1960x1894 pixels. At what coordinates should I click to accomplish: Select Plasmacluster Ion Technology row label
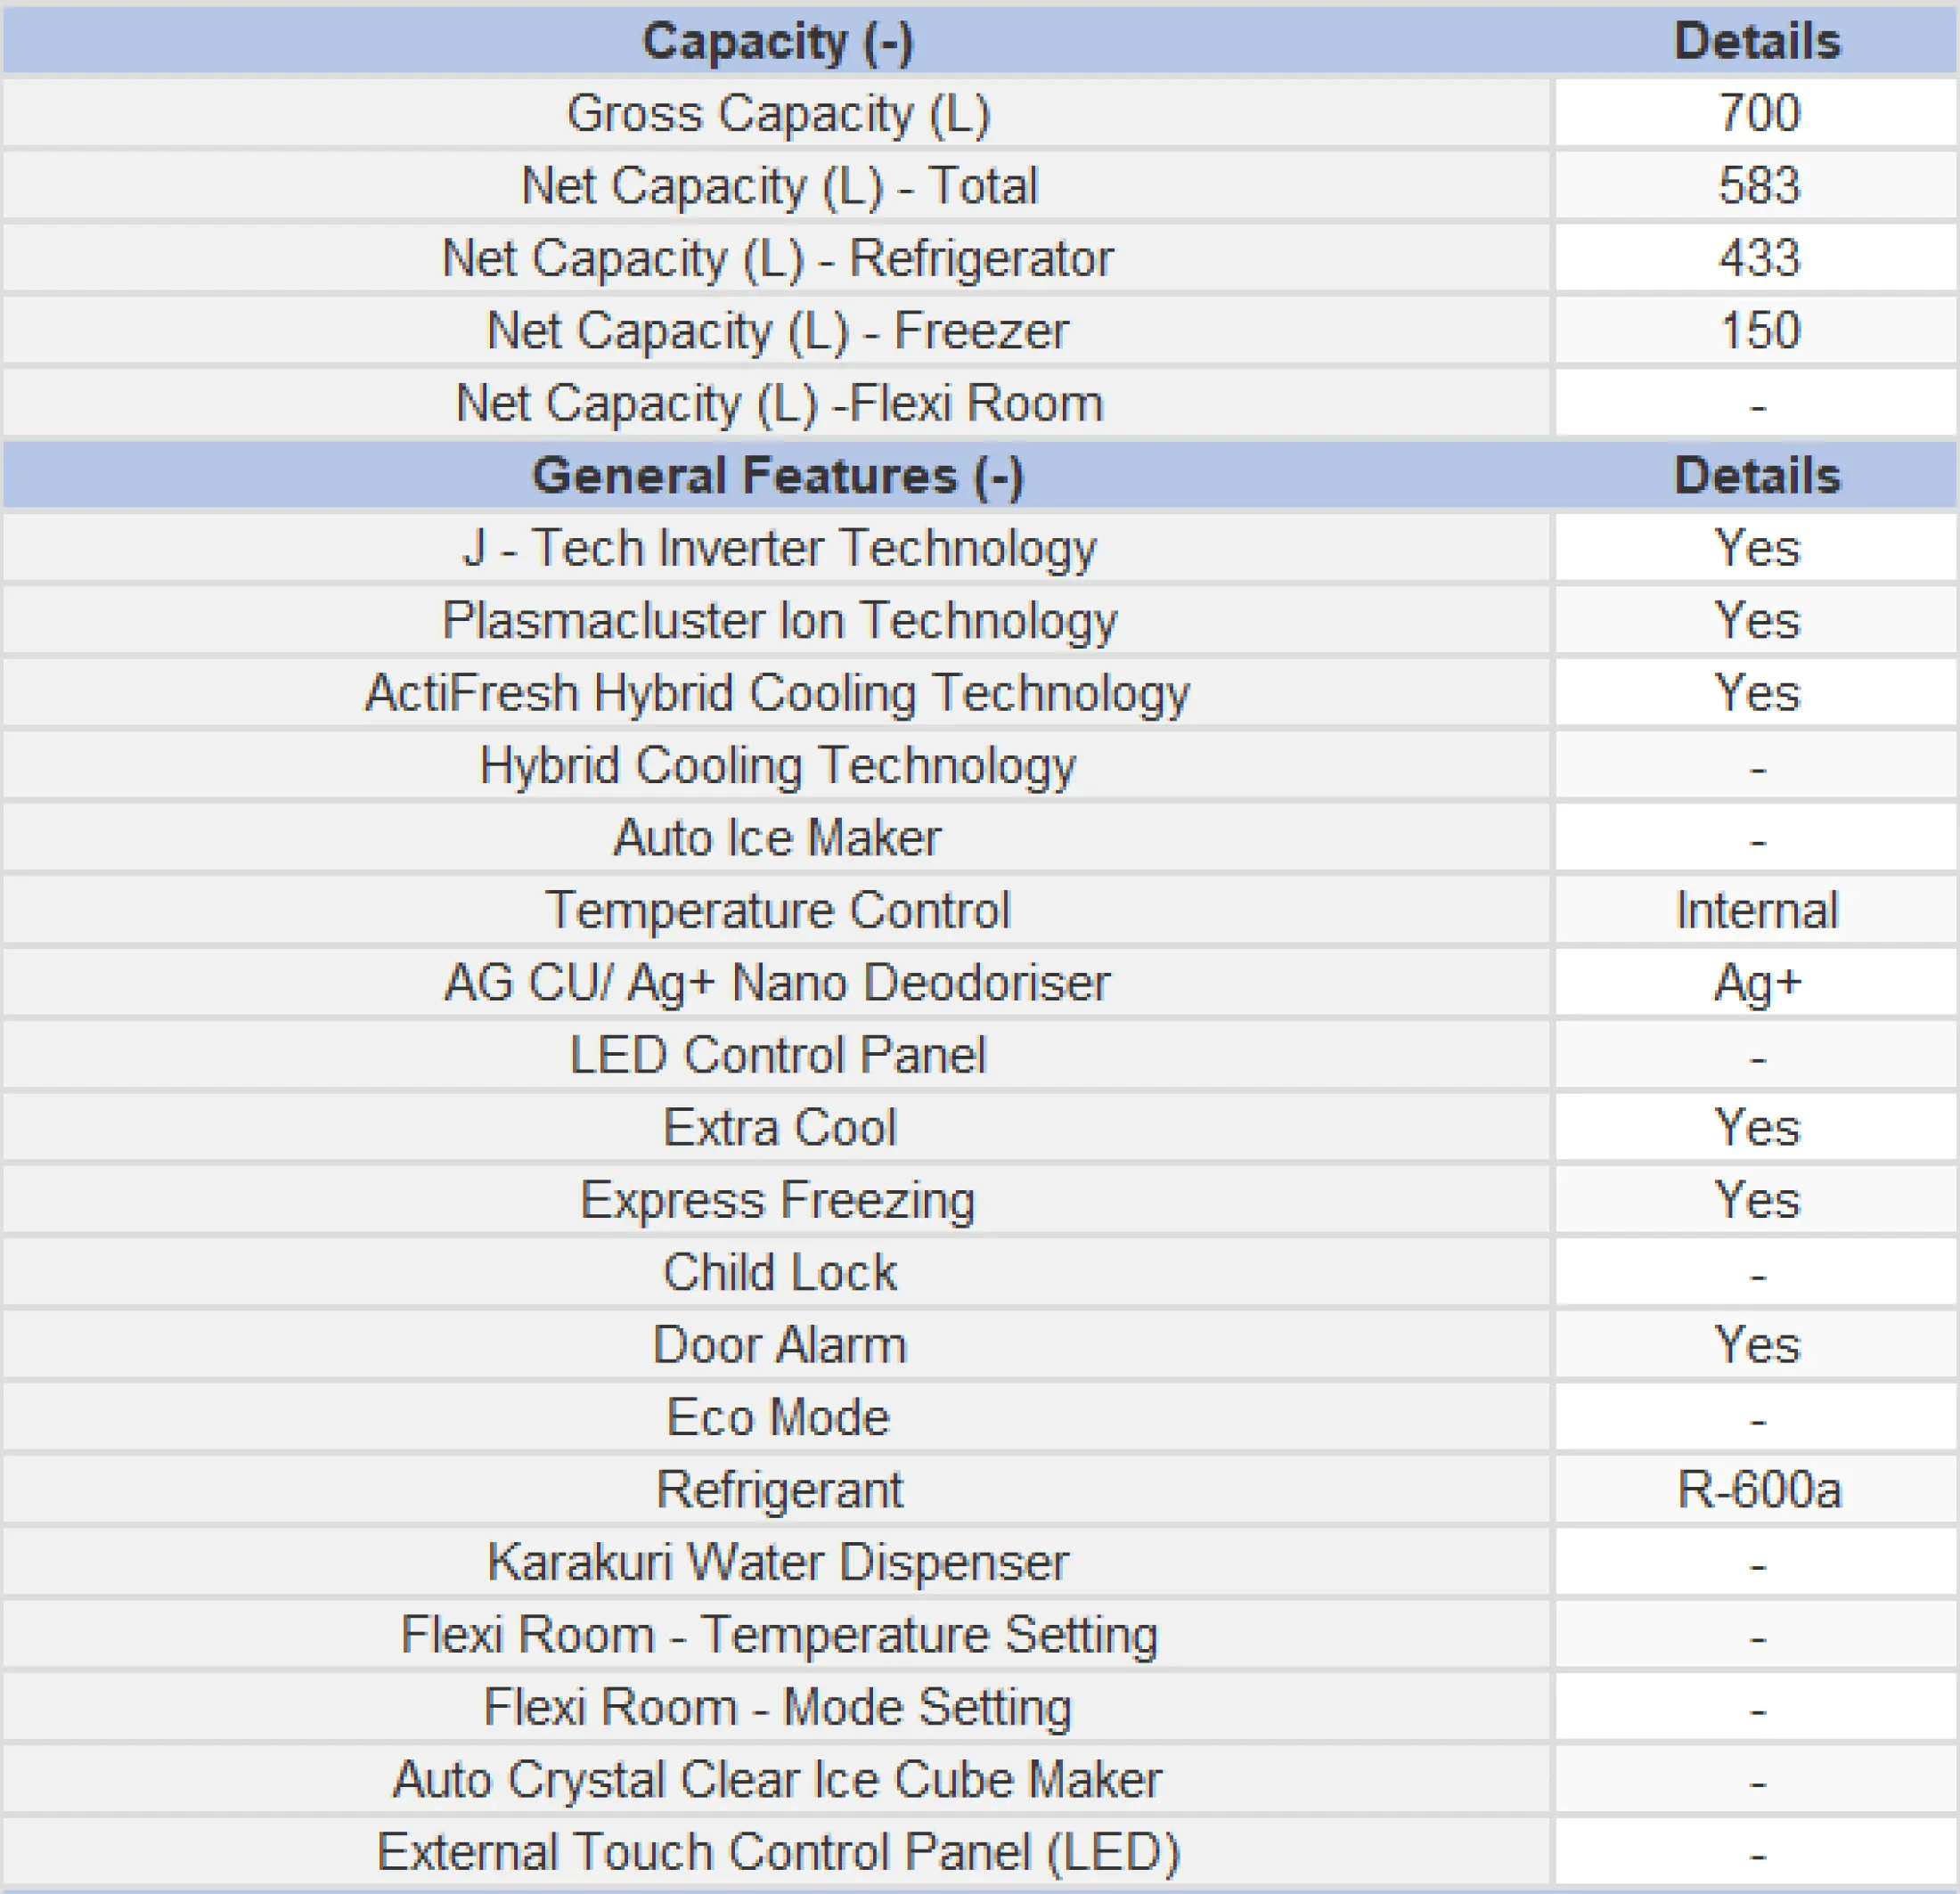(x=779, y=620)
